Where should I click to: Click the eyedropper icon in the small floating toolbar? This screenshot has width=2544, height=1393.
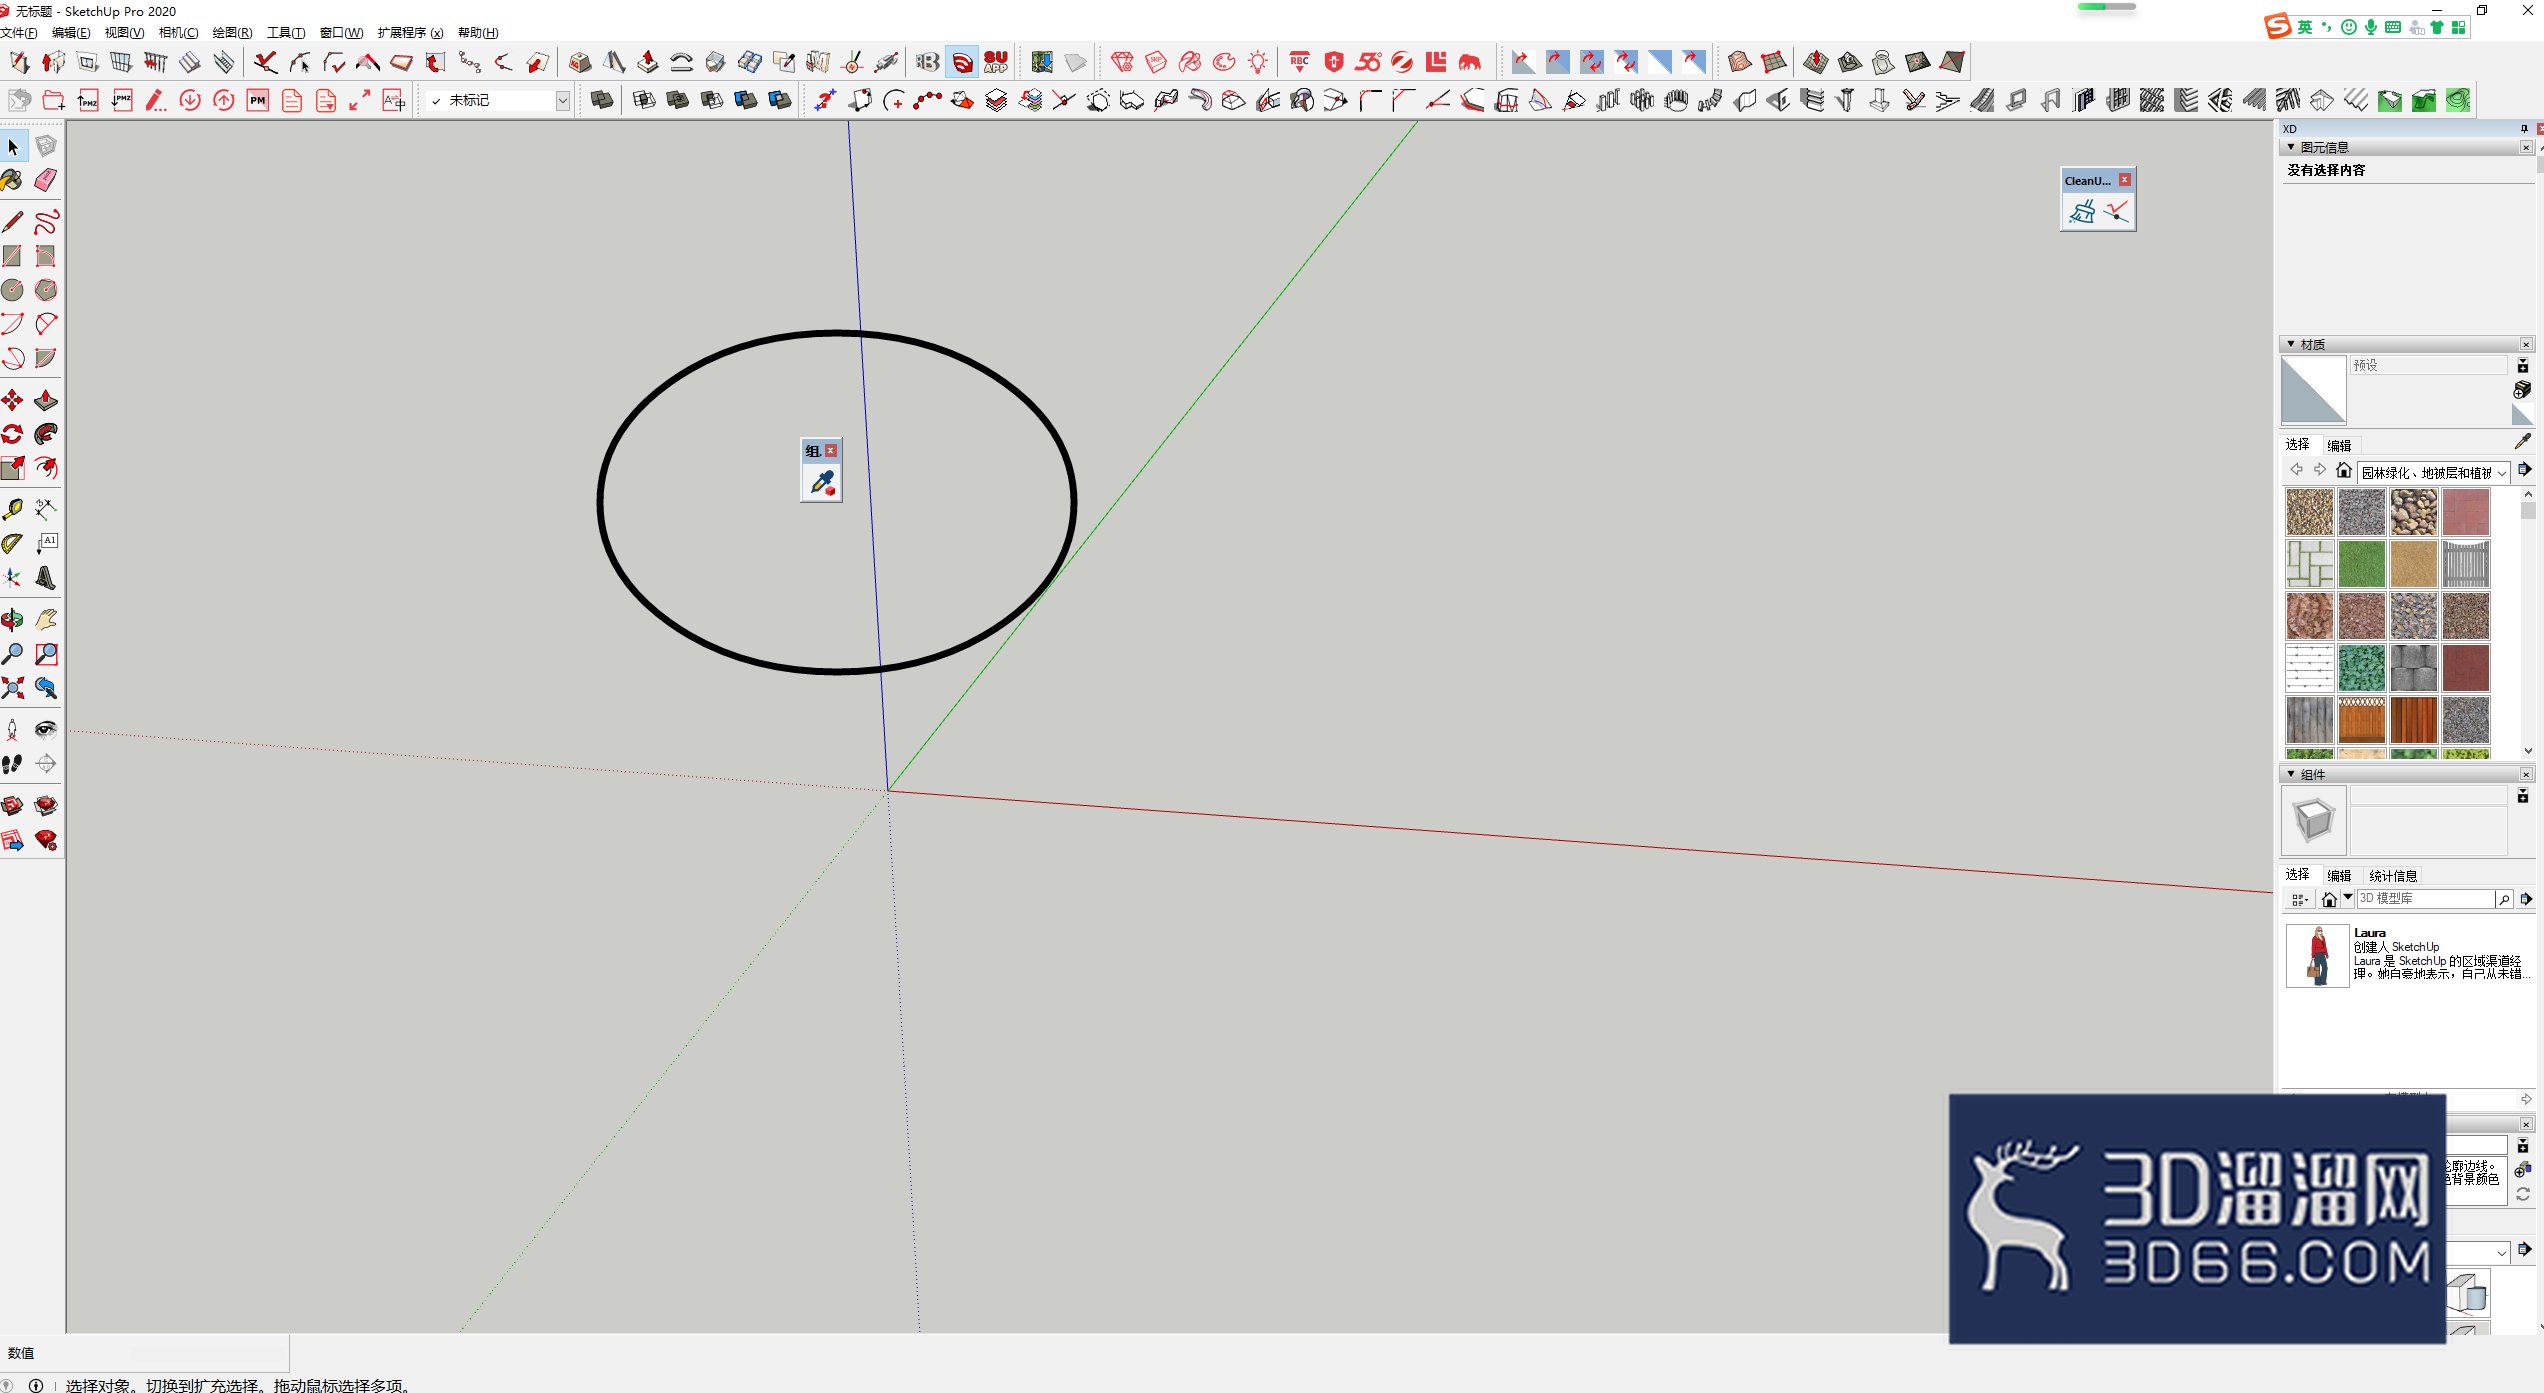tap(822, 484)
